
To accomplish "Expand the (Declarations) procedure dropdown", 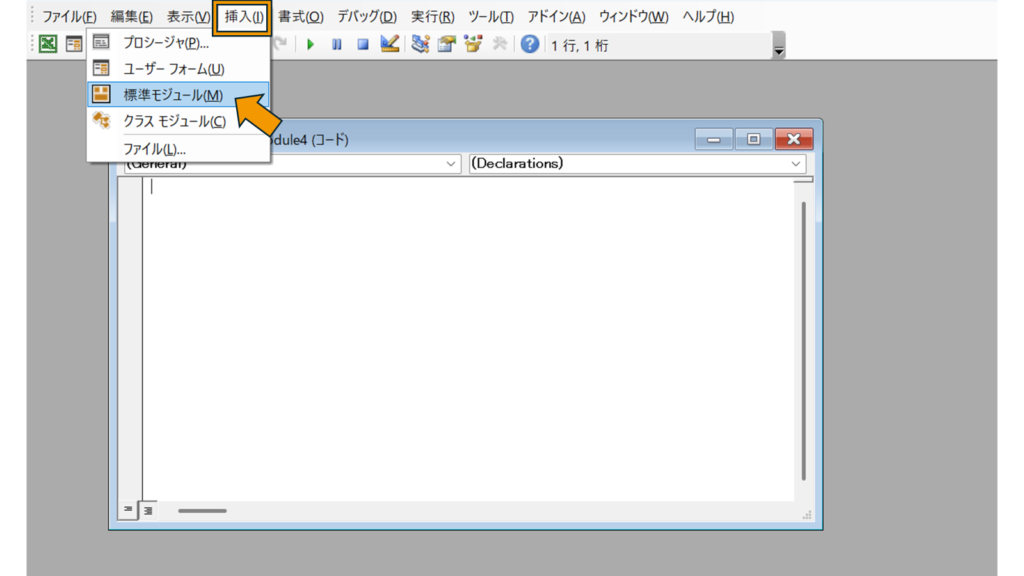I will (x=797, y=164).
